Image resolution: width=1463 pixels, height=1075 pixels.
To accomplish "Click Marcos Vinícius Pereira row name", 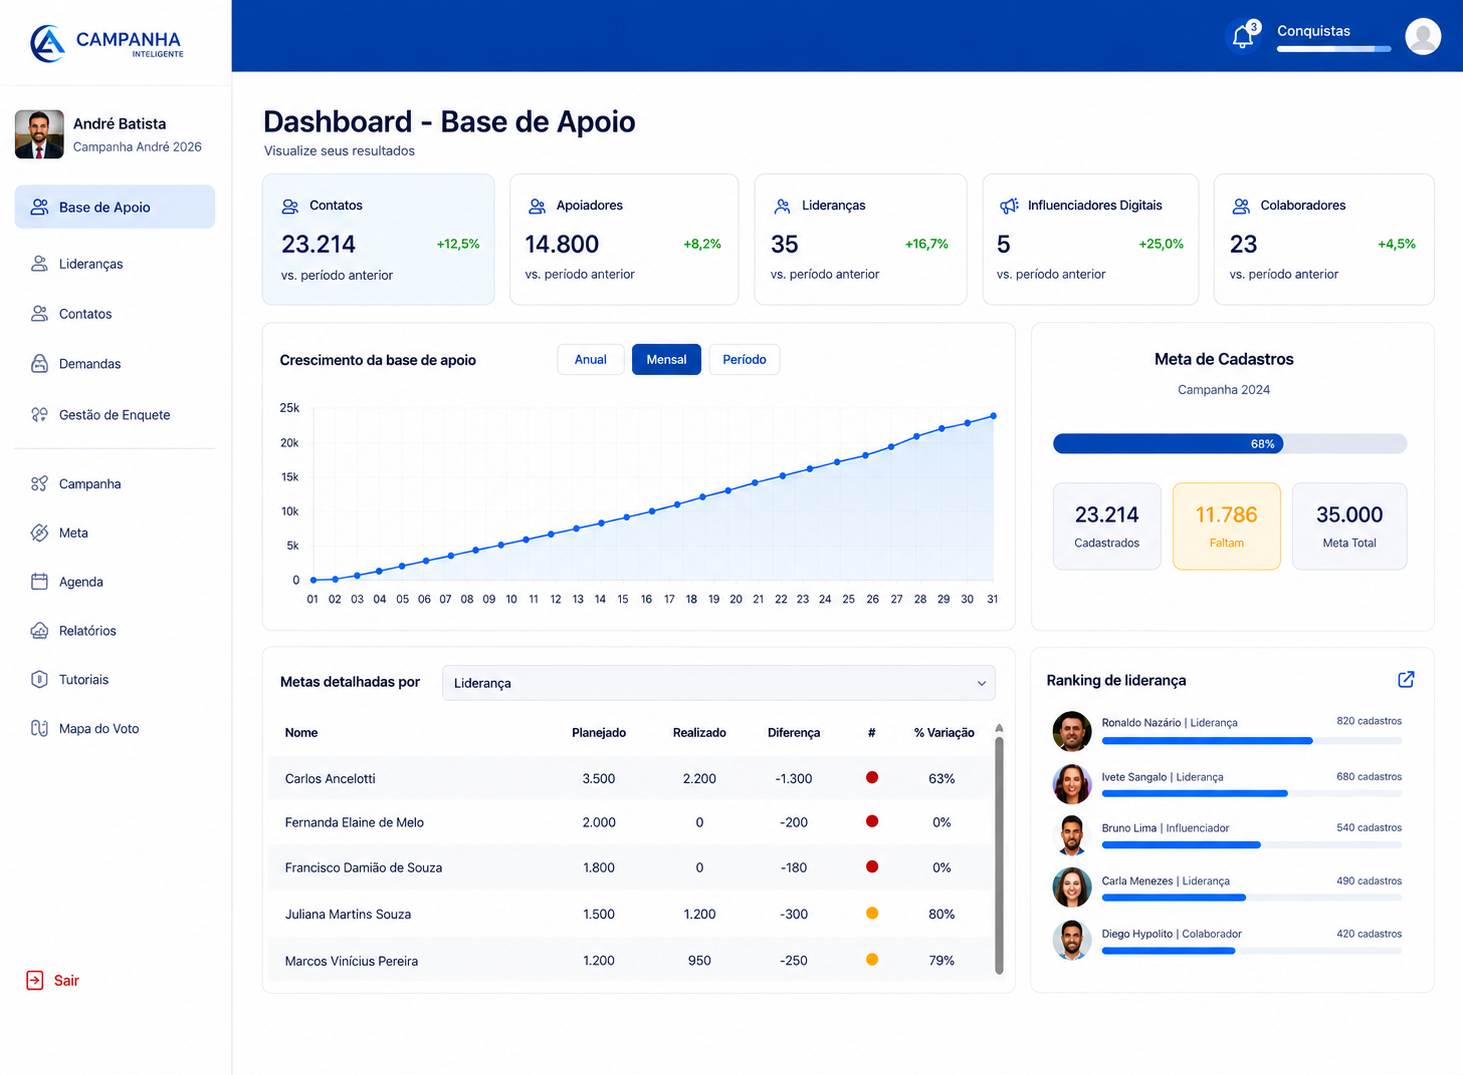I will [351, 961].
